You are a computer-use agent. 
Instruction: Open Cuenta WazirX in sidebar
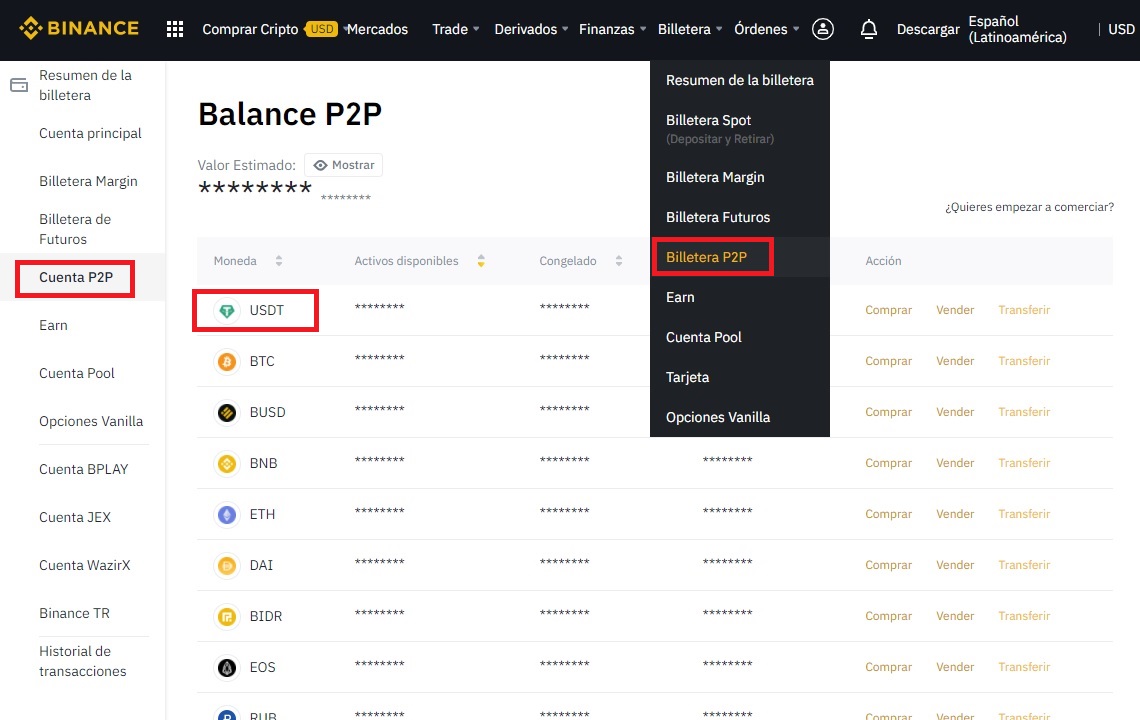pyautogui.click(x=84, y=565)
